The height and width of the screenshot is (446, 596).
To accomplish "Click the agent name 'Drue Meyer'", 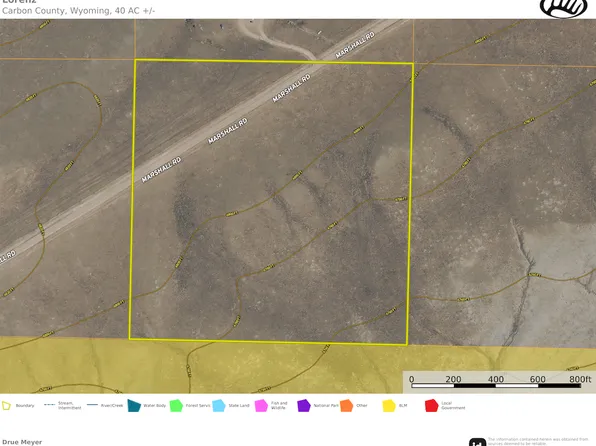I will (22, 442).
